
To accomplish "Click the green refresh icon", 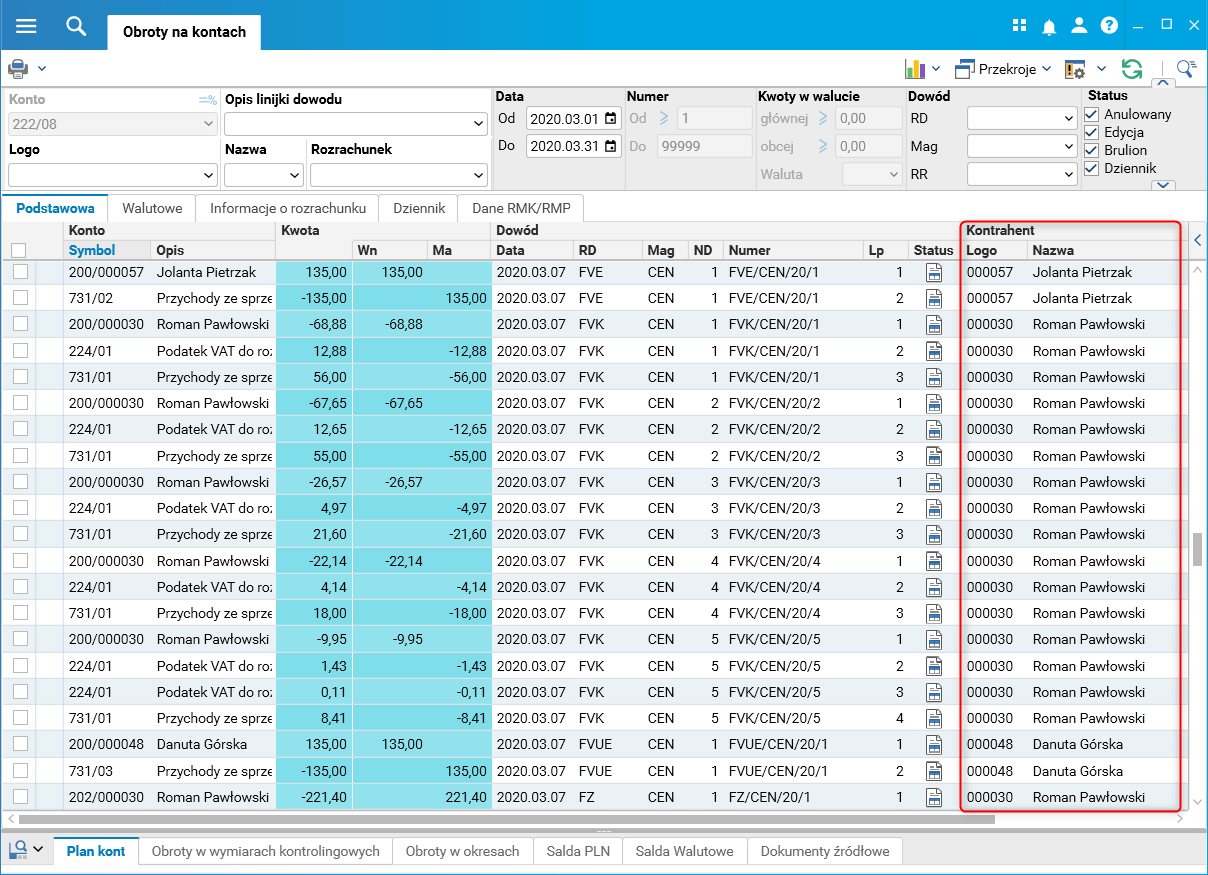I will (x=1132, y=69).
